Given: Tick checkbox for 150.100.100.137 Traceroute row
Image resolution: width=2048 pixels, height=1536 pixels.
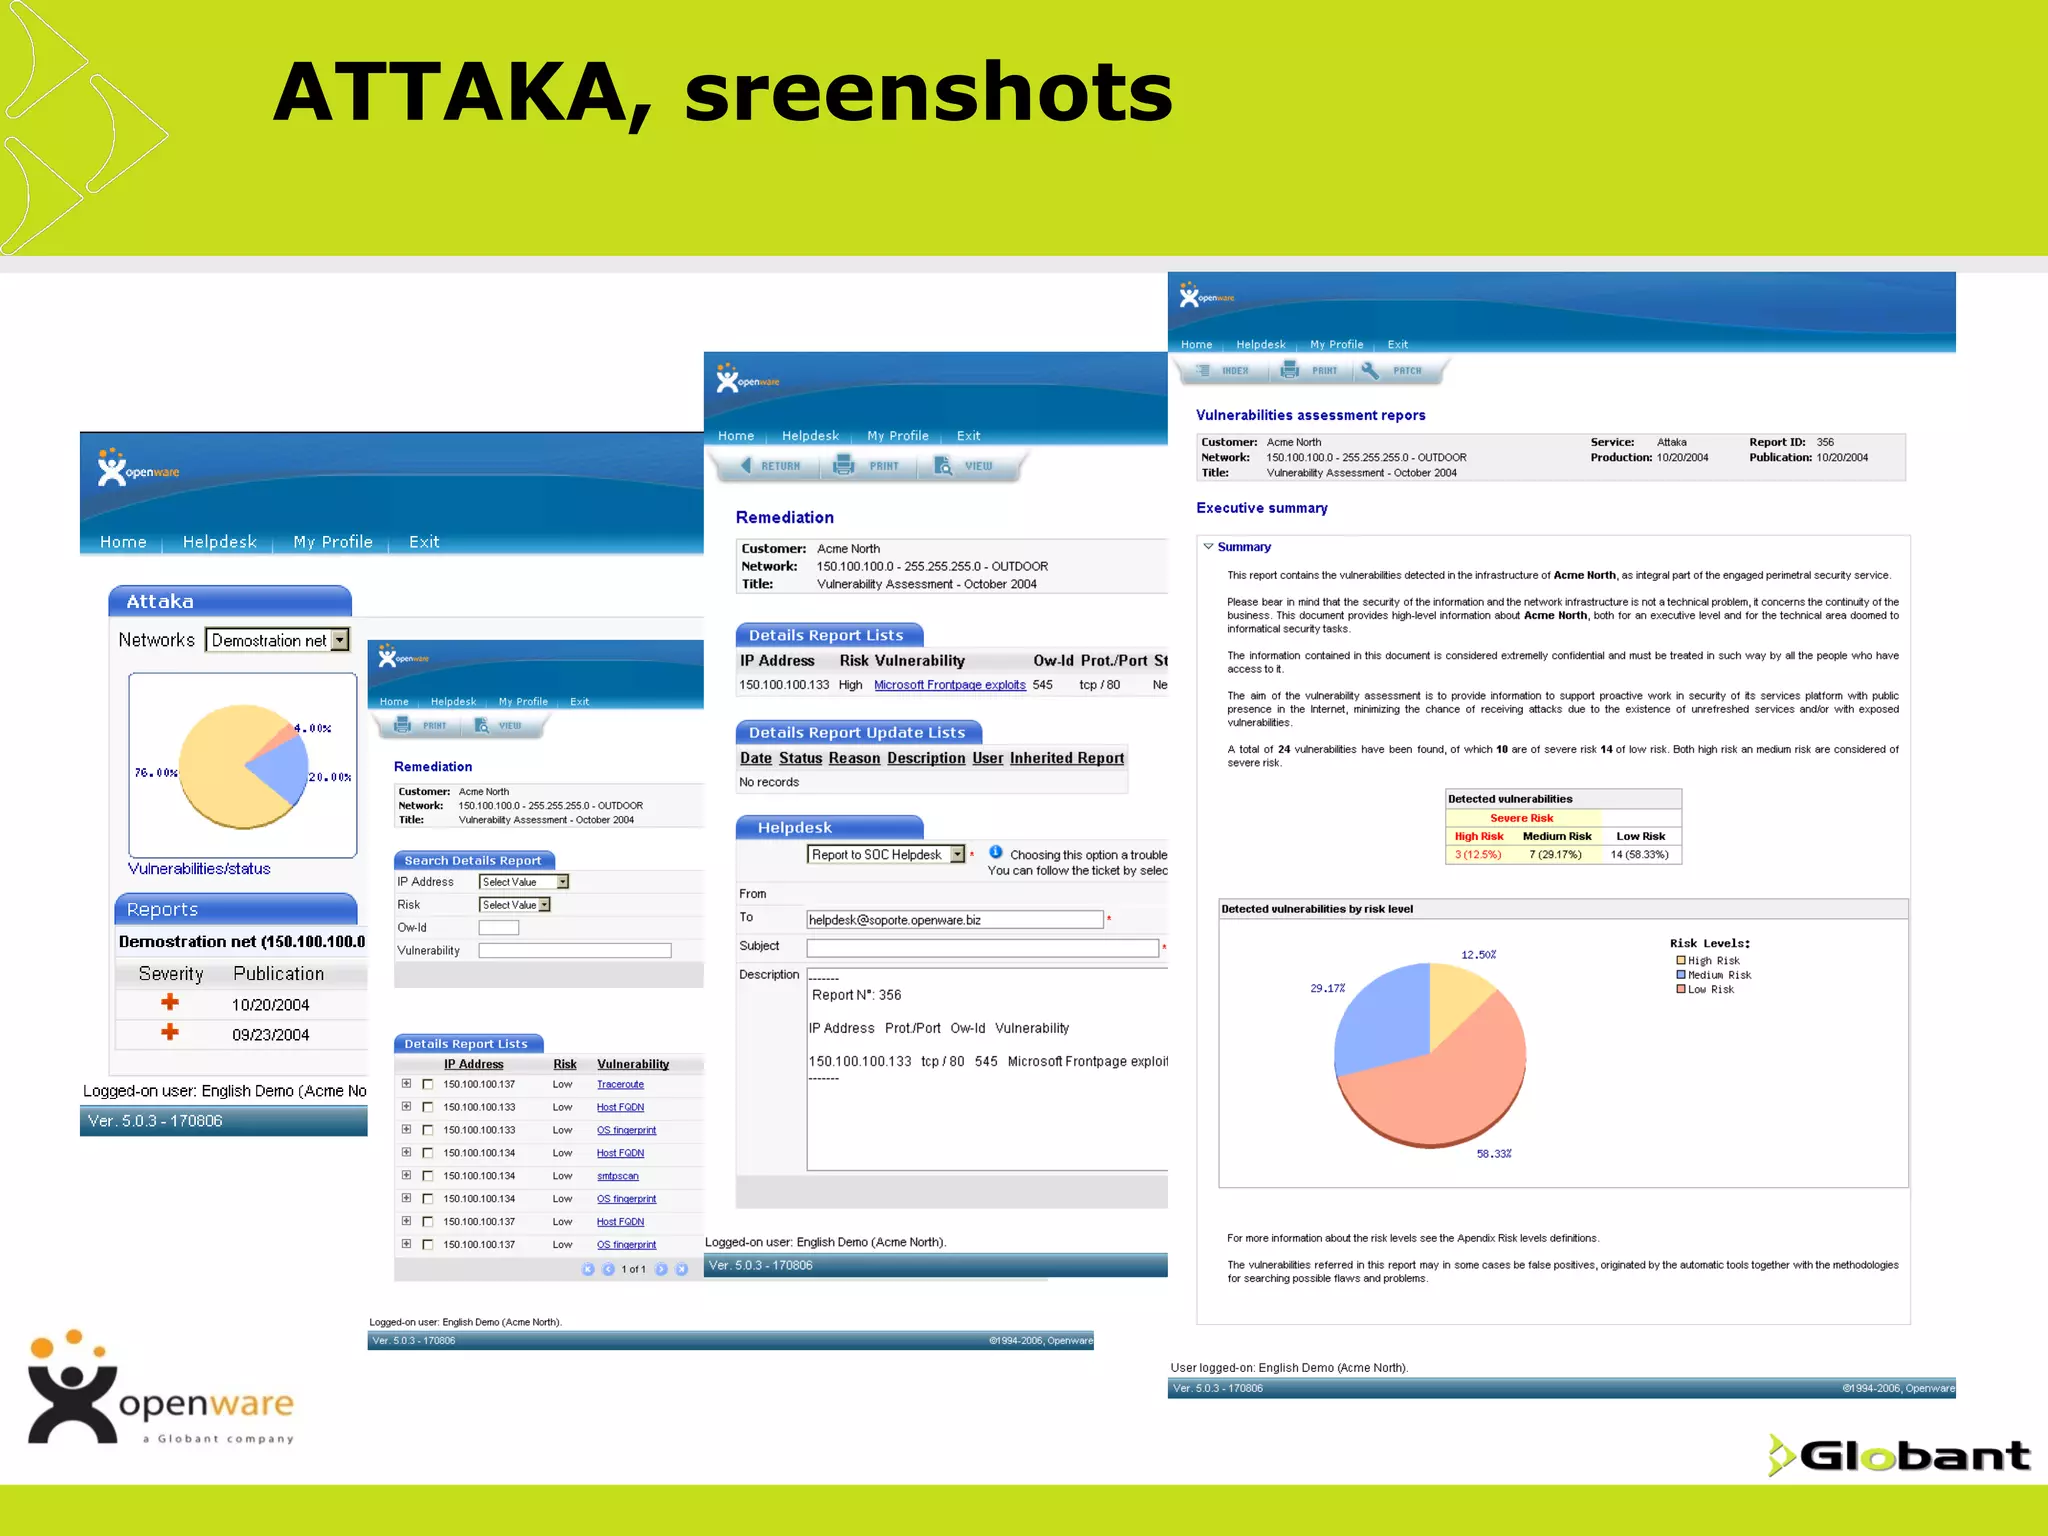Looking at the screenshot, I should click(x=428, y=1084).
